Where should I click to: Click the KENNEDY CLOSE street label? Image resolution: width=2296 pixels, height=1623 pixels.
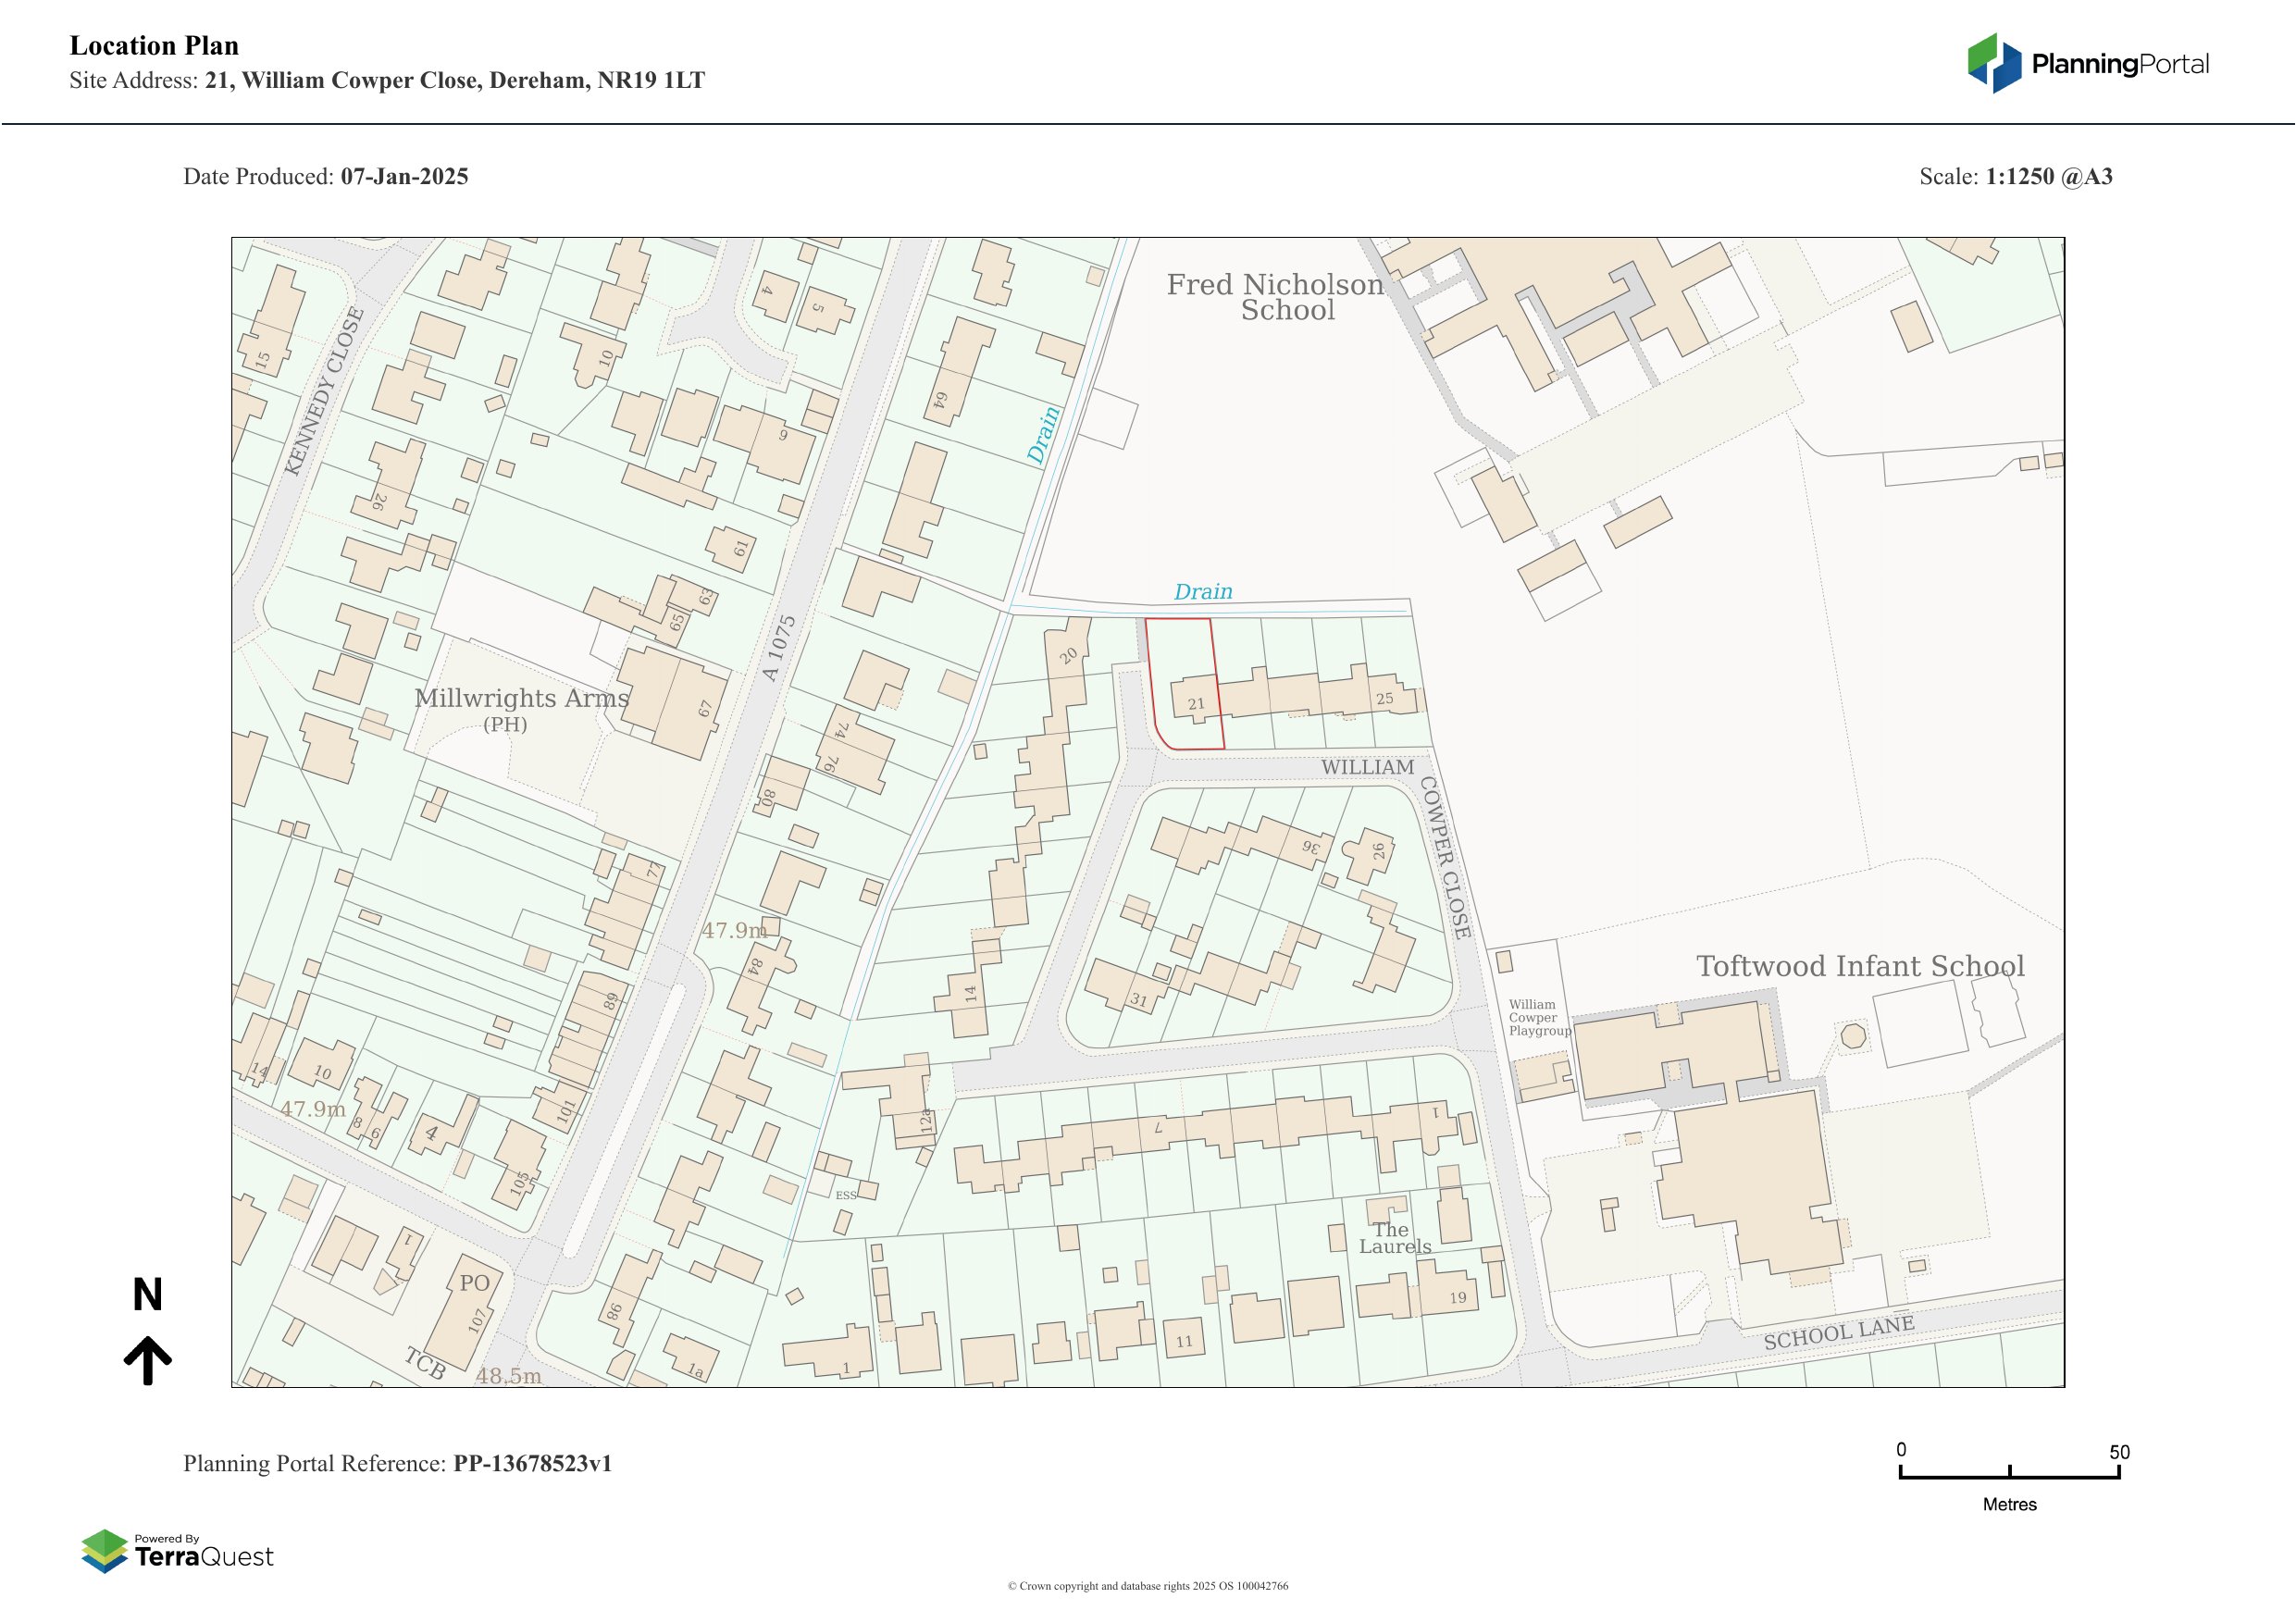click(324, 392)
